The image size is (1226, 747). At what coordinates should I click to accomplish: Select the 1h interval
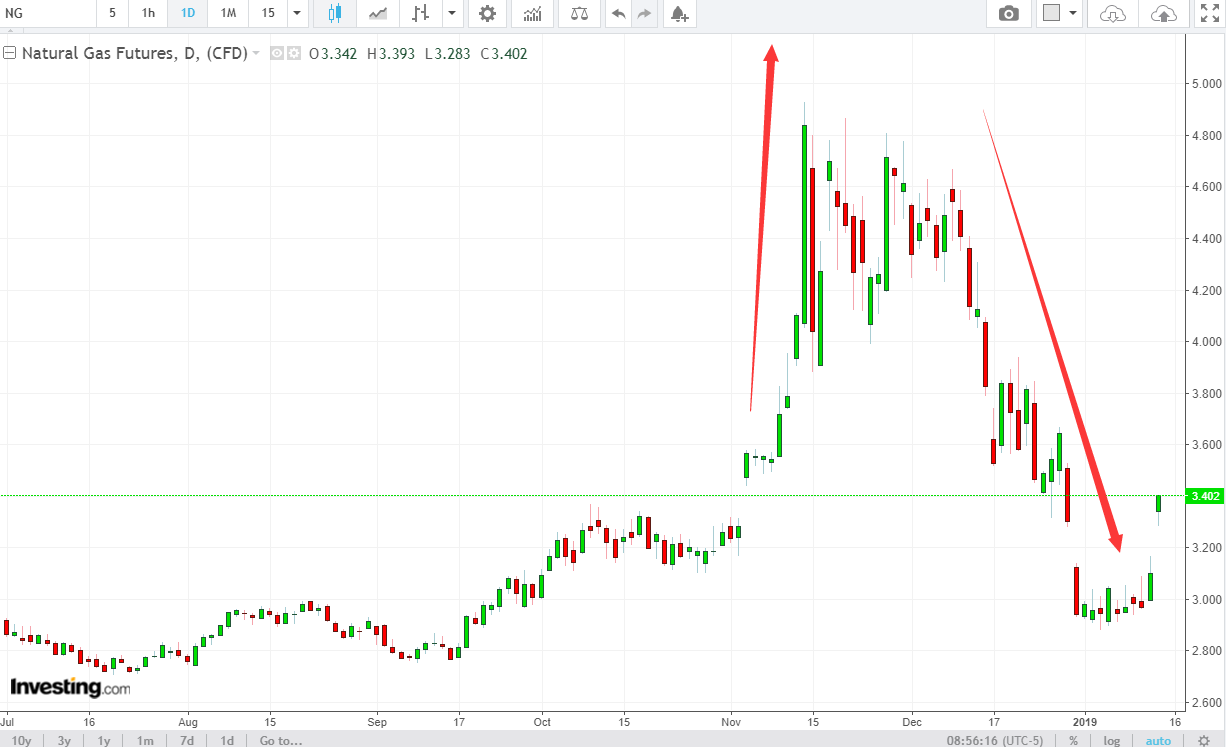click(148, 14)
